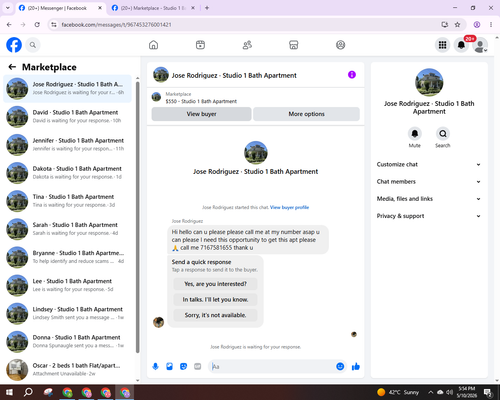Send quick reply 'Yes, are you interested?'
Screen dimensions: 500x400
click(215, 284)
